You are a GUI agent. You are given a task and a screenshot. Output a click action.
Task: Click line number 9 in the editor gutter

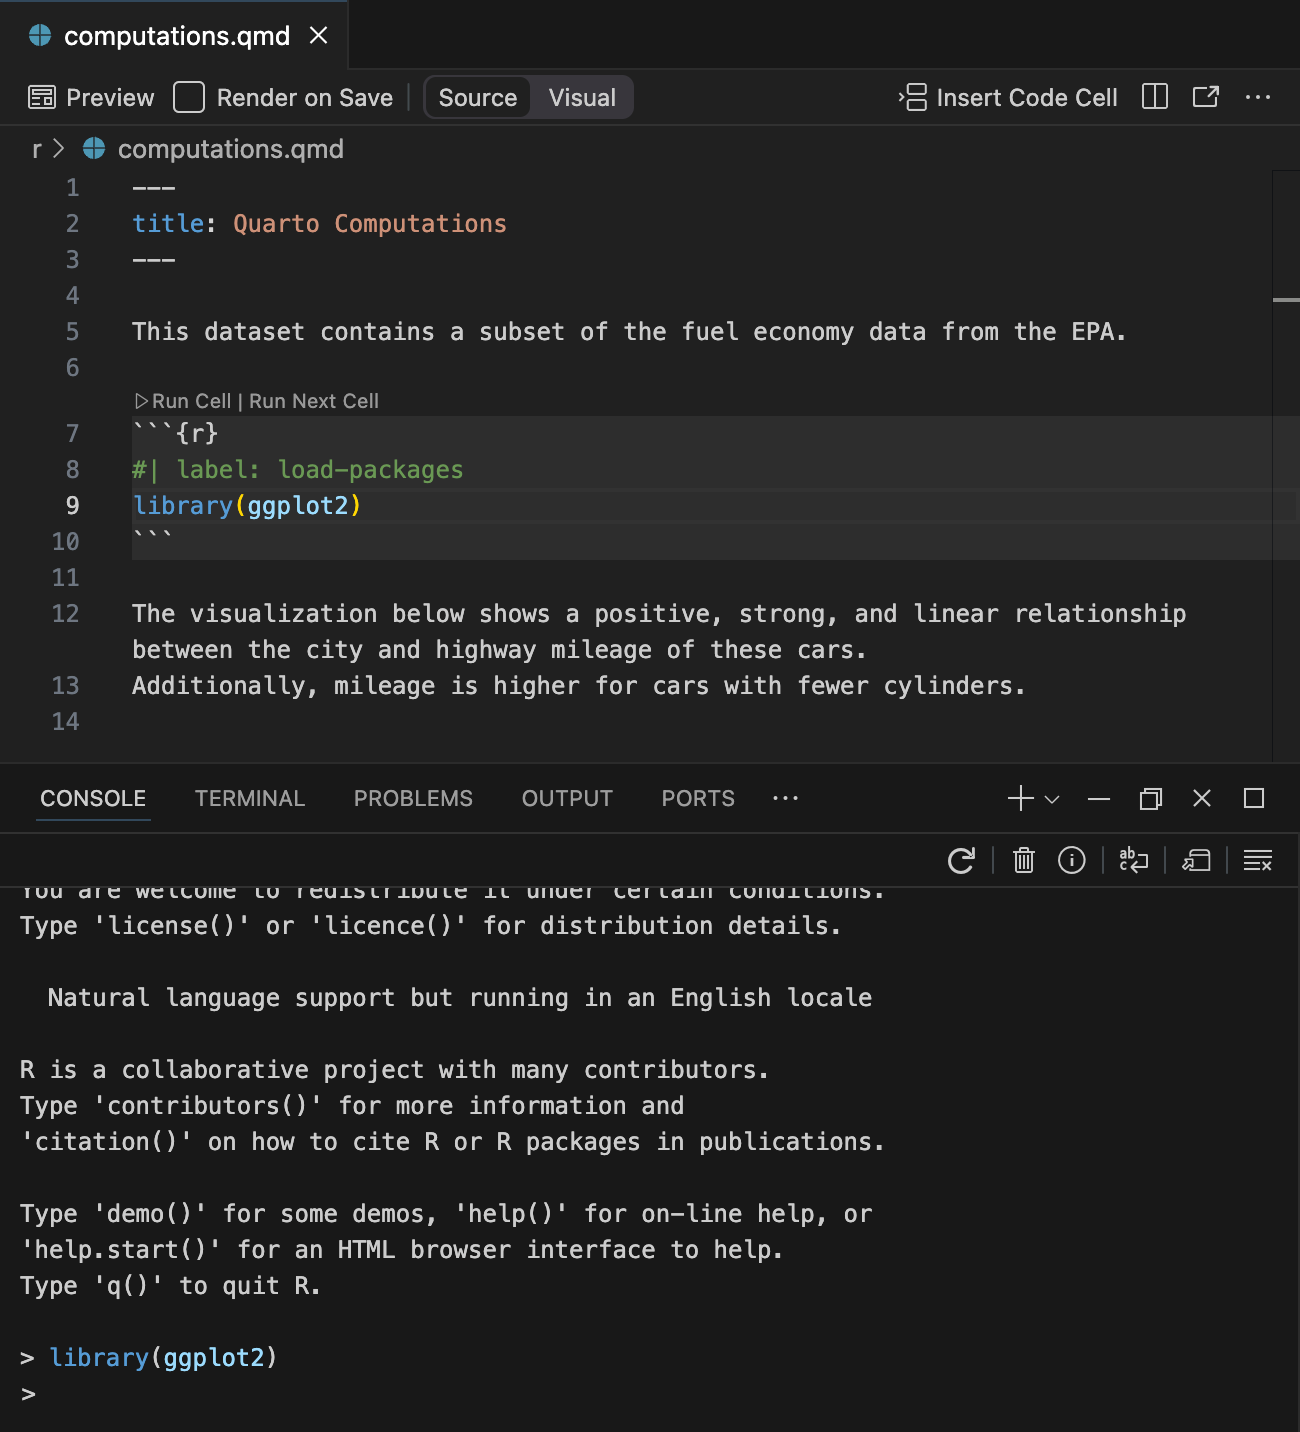71,506
